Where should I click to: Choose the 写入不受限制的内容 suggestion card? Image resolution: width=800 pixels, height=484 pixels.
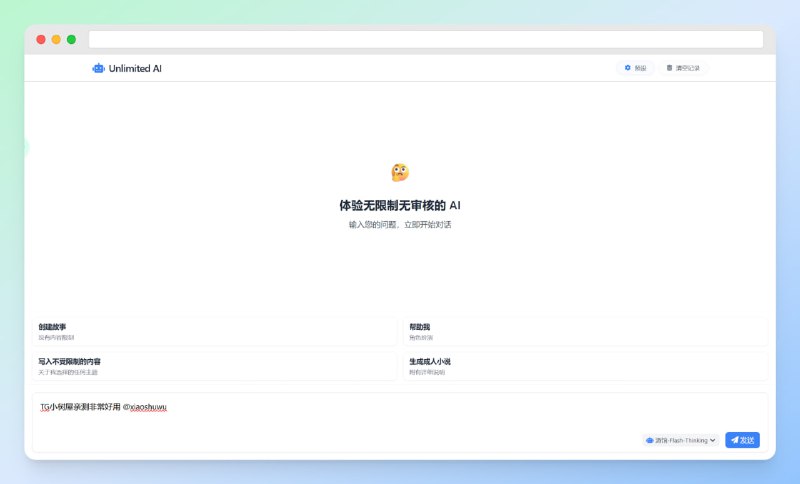coord(215,366)
